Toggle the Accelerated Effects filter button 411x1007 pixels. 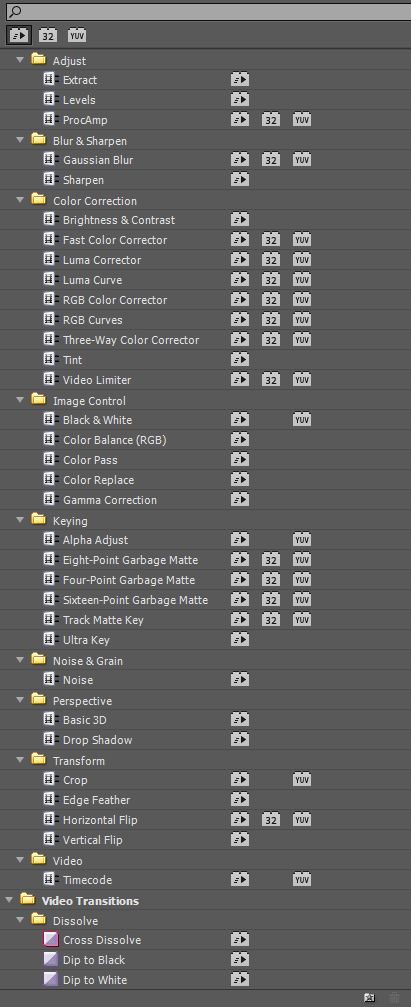19,35
